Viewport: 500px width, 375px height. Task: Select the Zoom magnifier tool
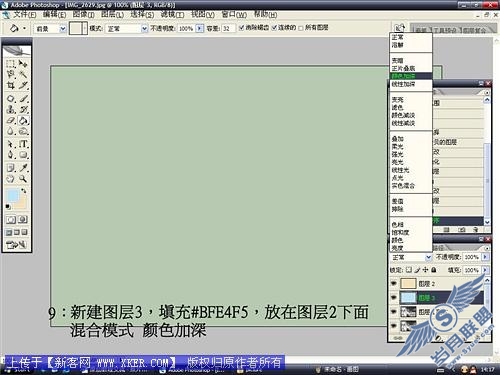point(23,178)
